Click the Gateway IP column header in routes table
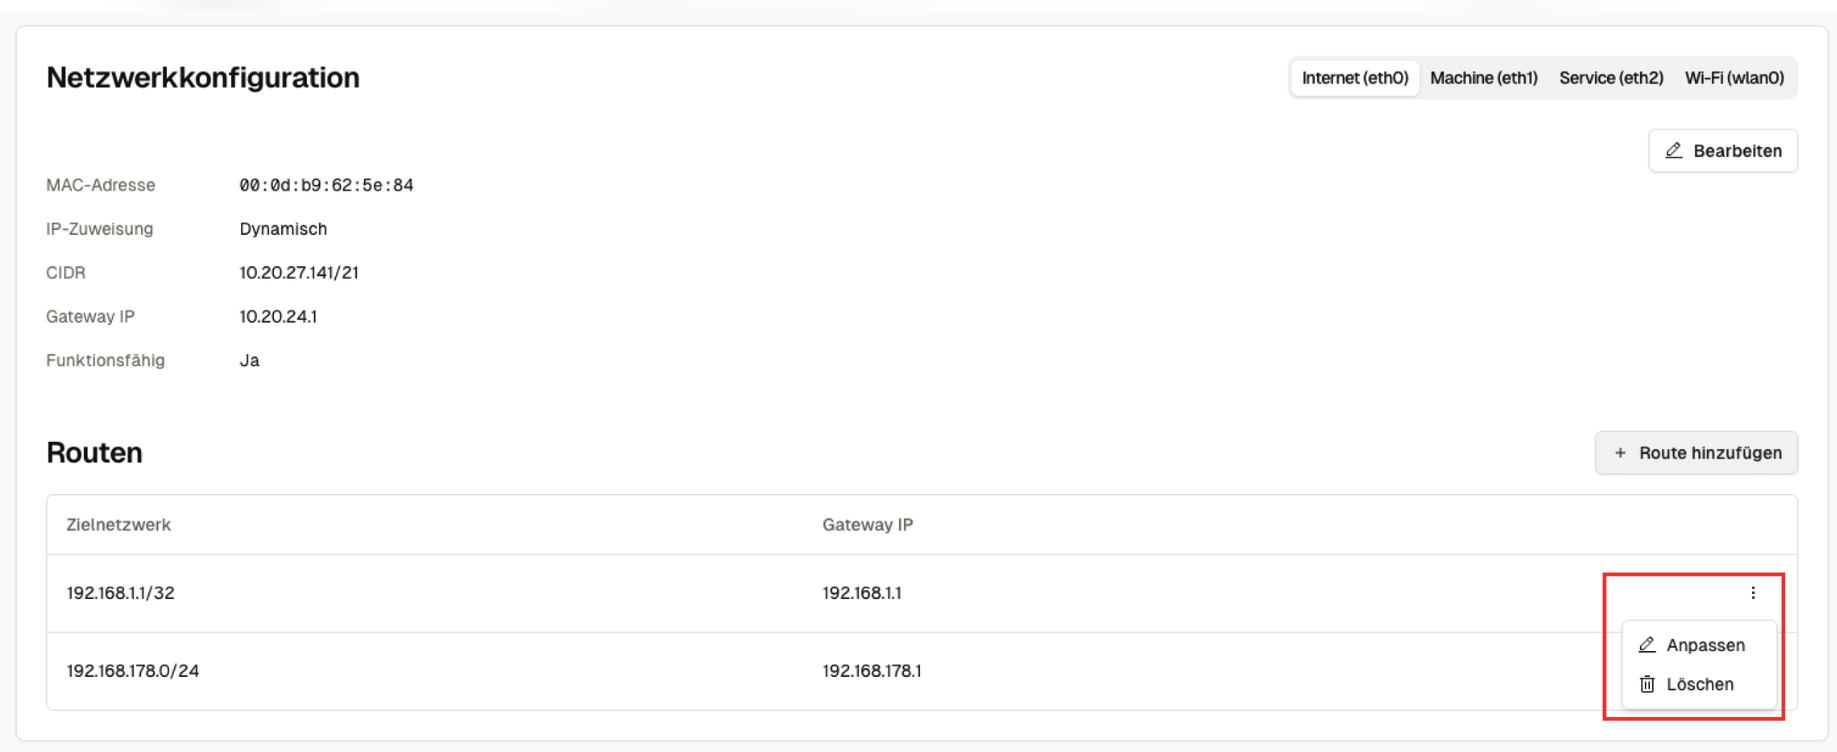The height and width of the screenshot is (752, 1837). click(x=867, y=525)
